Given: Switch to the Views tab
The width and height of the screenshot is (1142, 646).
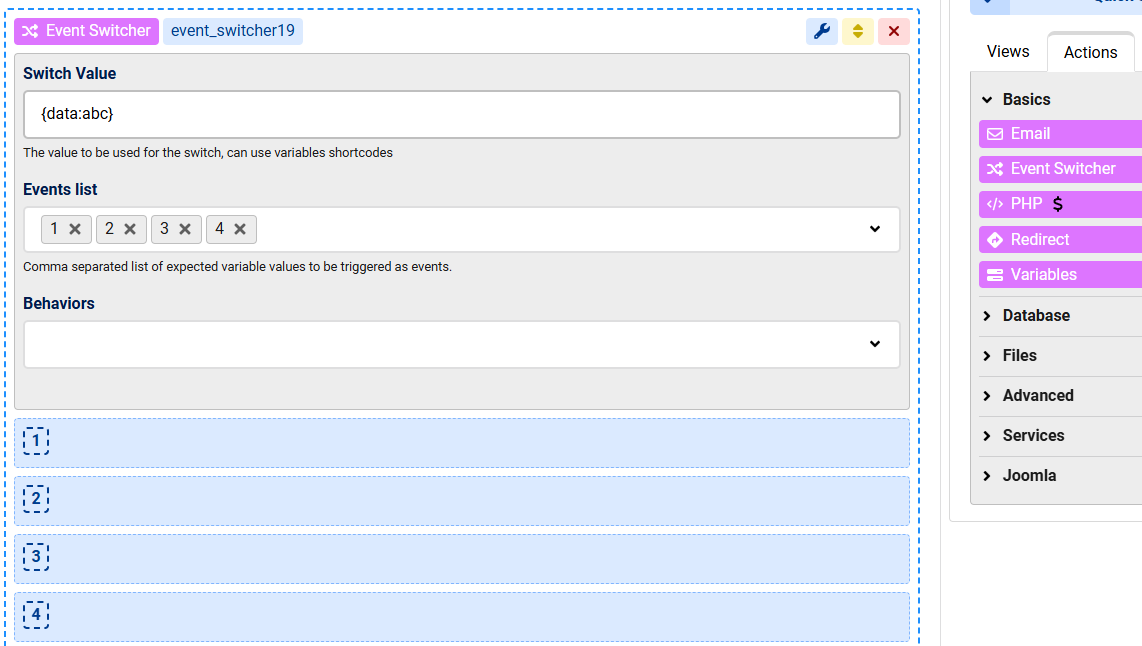Looking at the screenshot, I should click(1008, 52).
